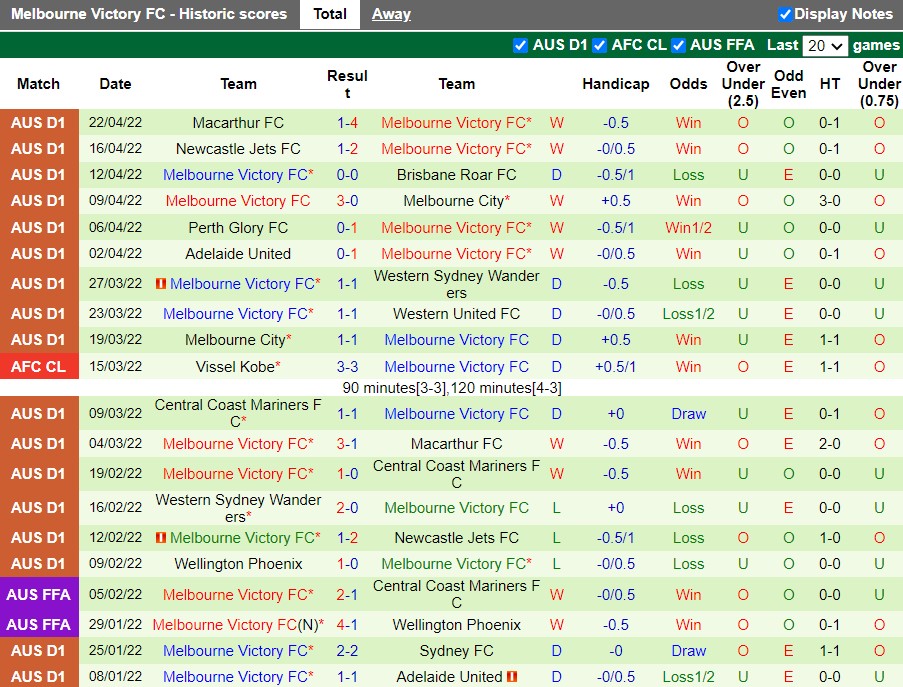903x687 pixels.
Task: Click the Western United FC team name
Action: tap(456, 314)
